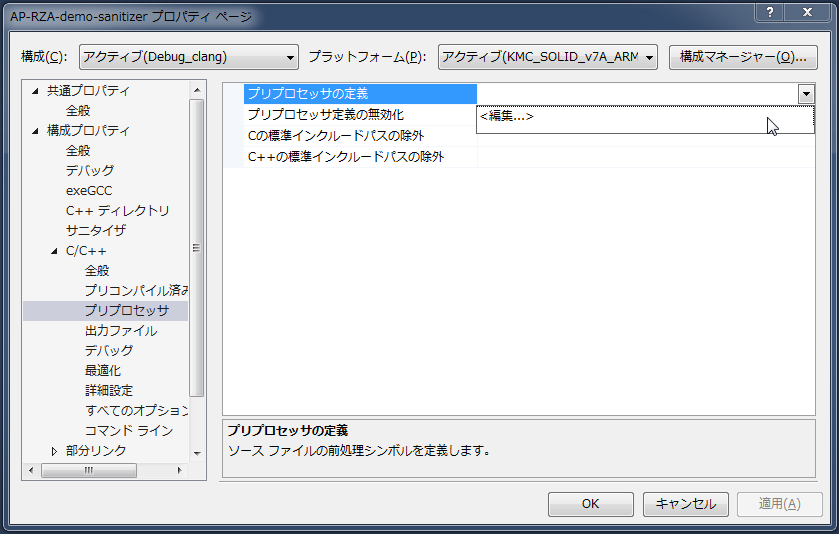Select C++ ディレクトリ tree item
The width and height of the screenshot is (839, 534).
117,210
